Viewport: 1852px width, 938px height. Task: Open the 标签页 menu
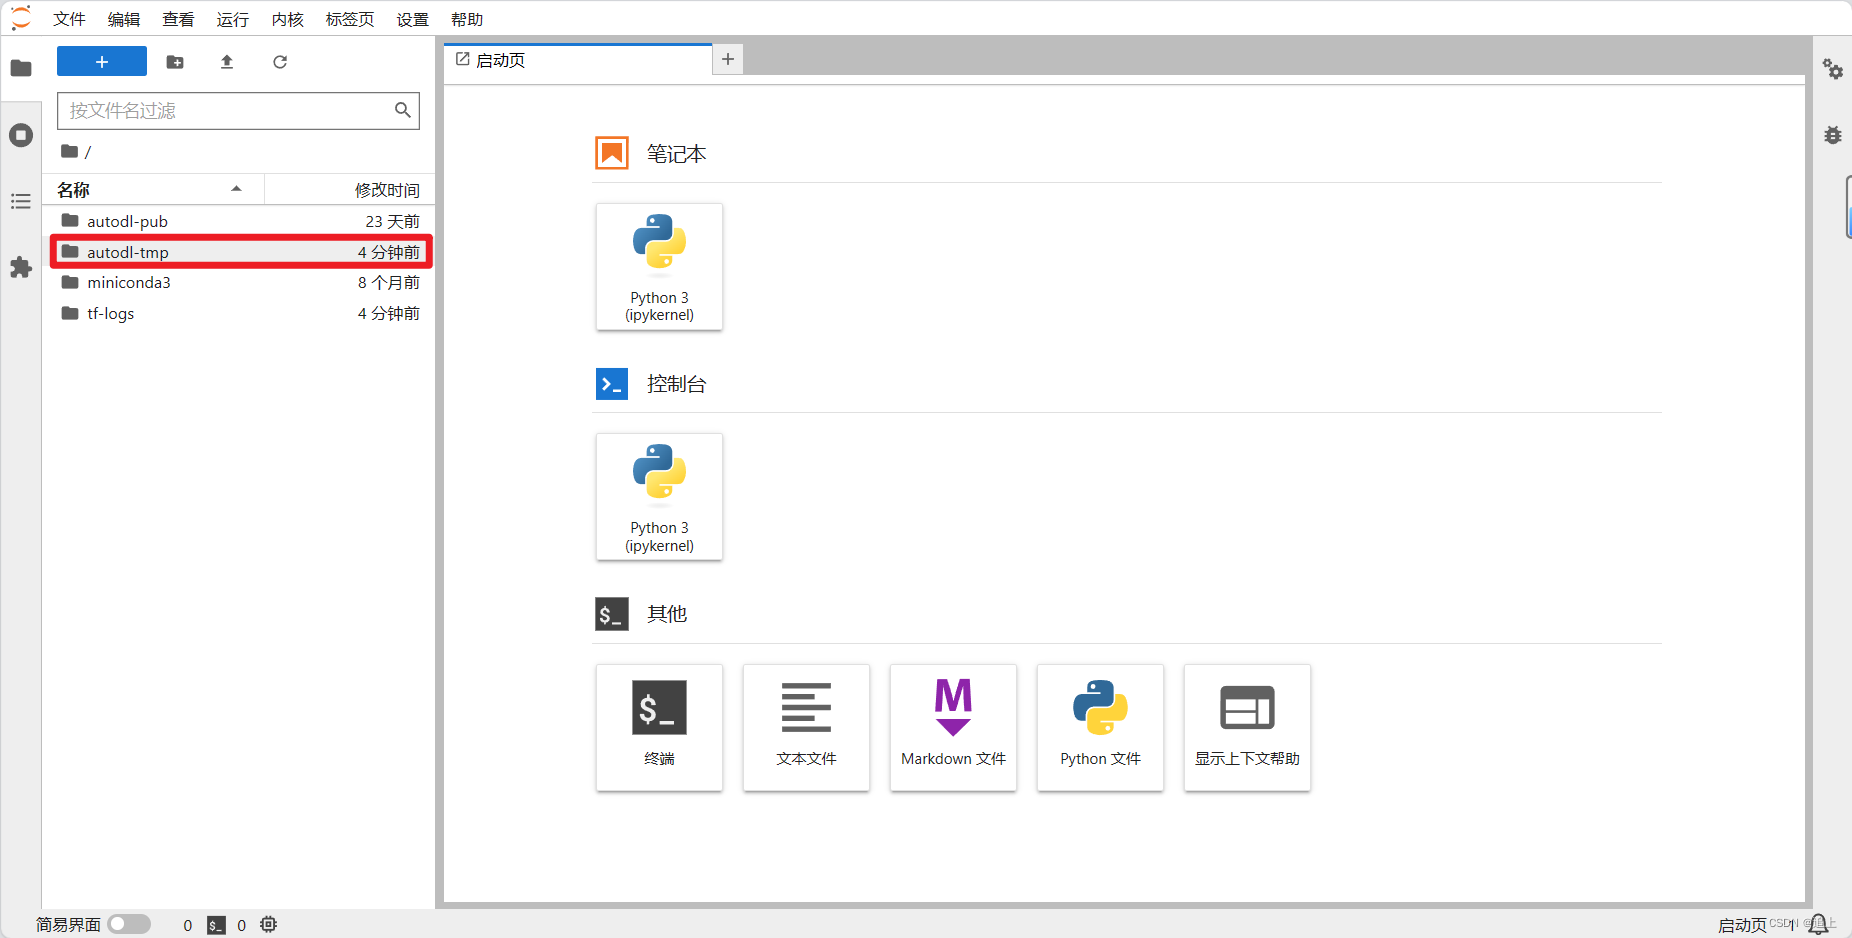click(350, 19)
